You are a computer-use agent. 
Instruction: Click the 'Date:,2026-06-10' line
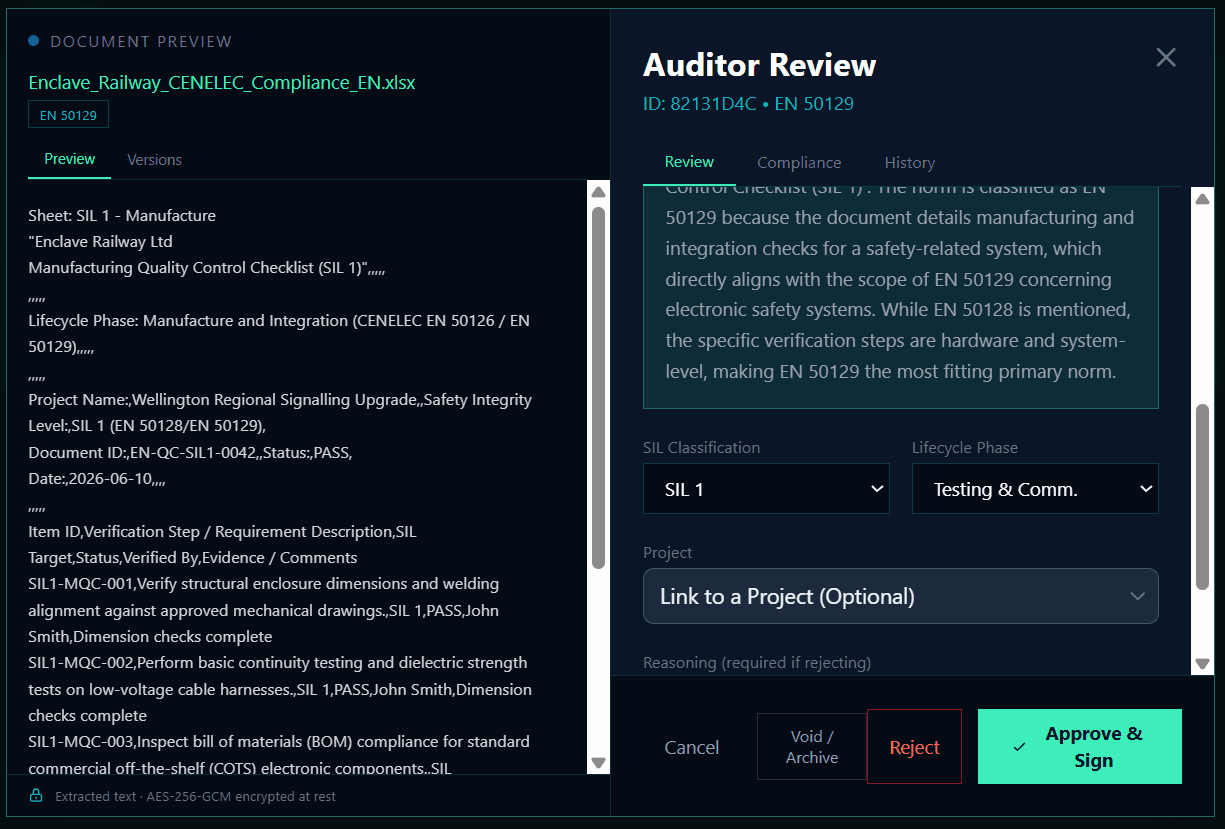tap(97, 478)
